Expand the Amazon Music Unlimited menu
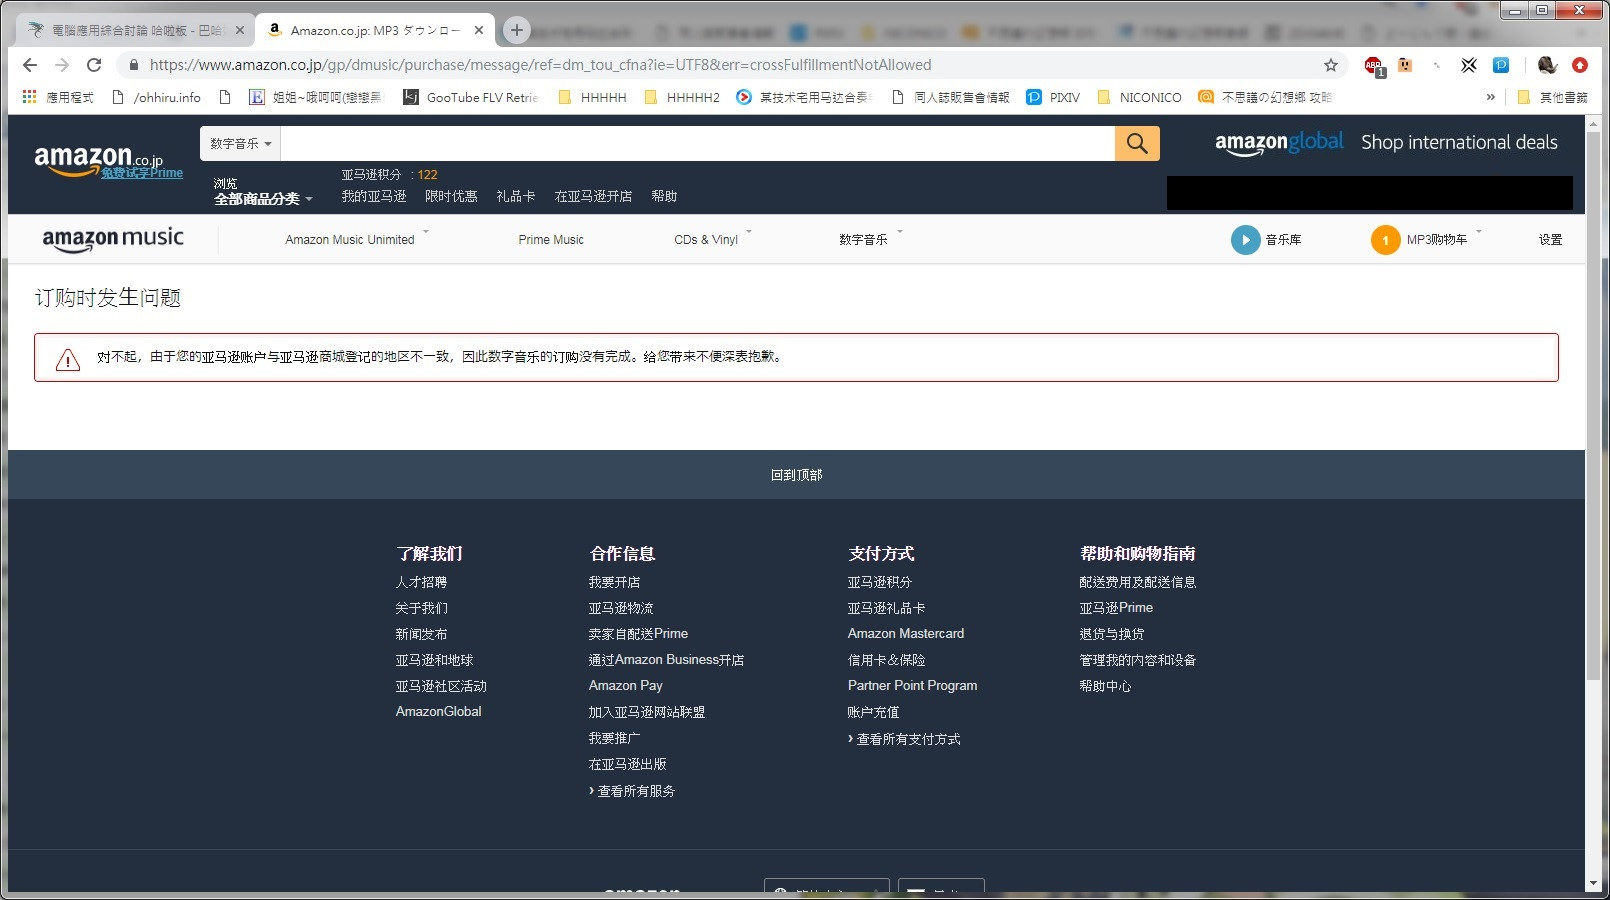 pos(357,239)
